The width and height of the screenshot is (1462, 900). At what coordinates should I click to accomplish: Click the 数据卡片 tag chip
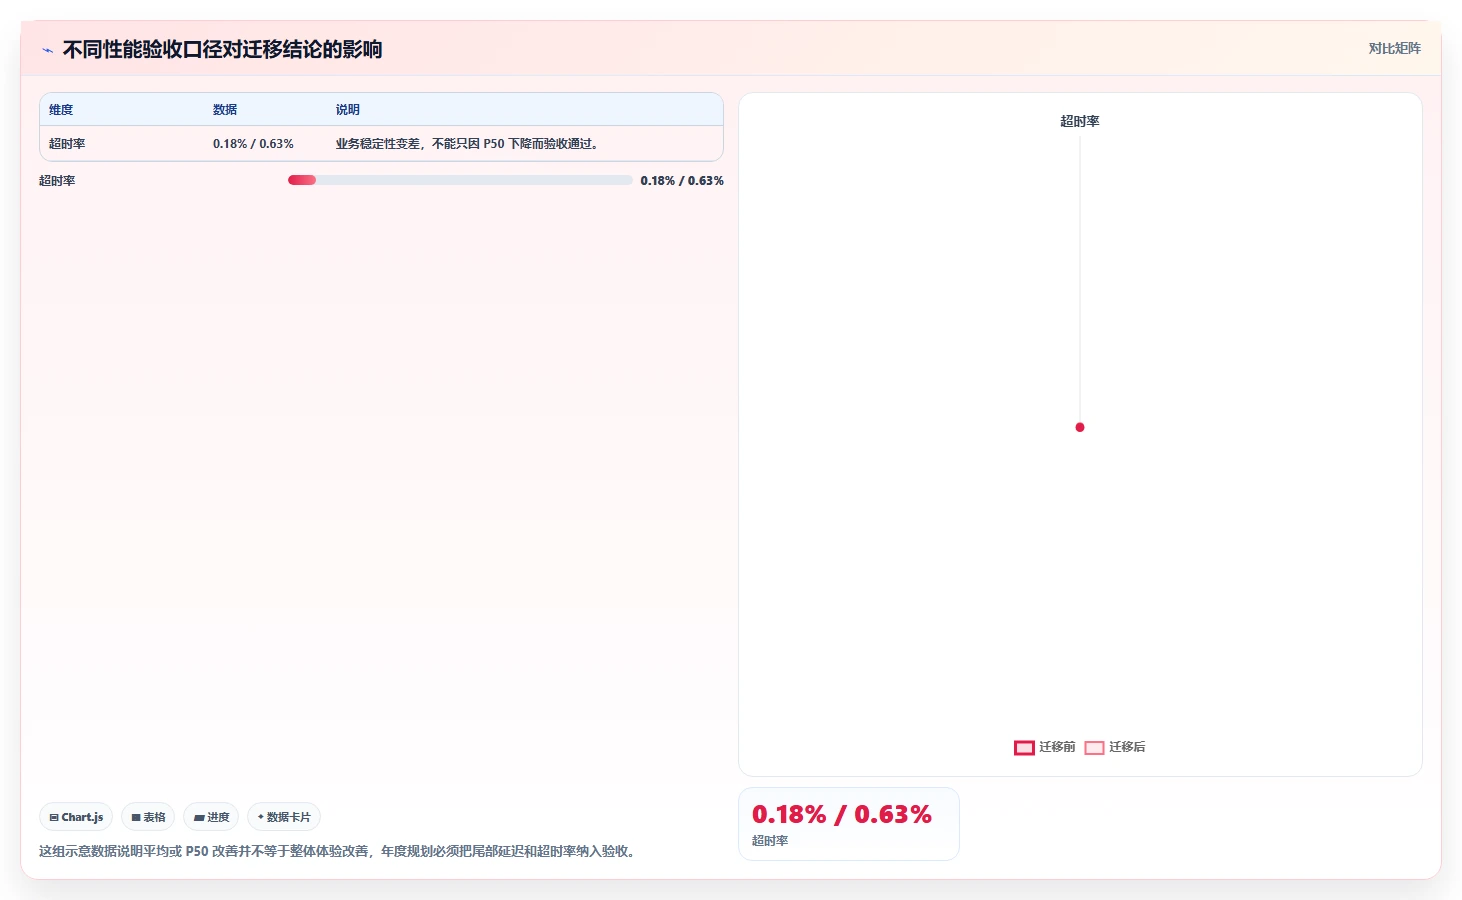284,817
